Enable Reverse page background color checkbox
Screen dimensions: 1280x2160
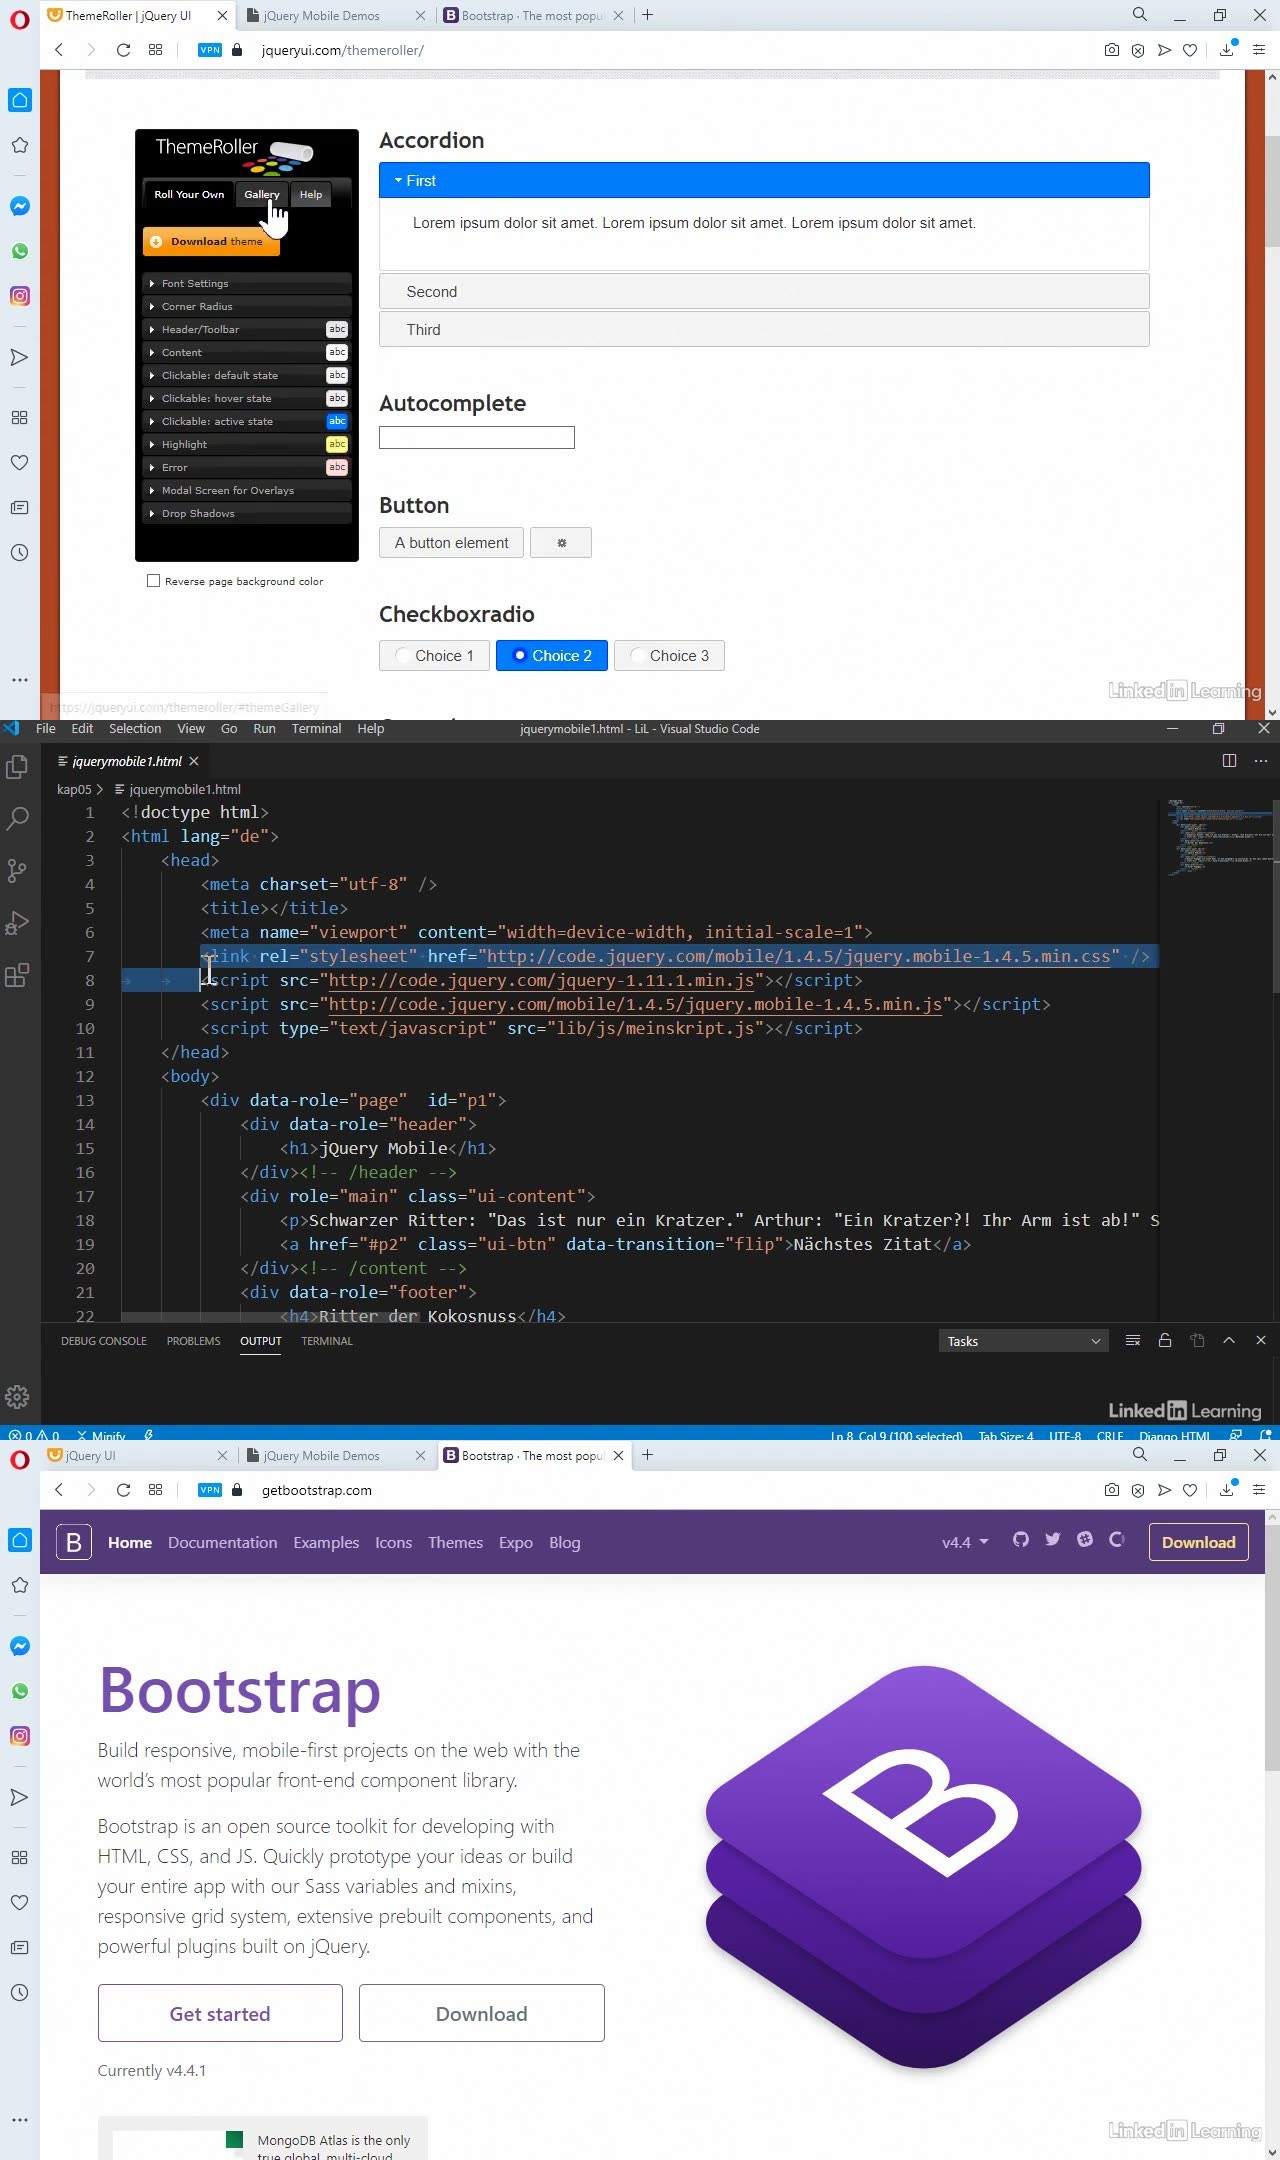coord(154,581)
